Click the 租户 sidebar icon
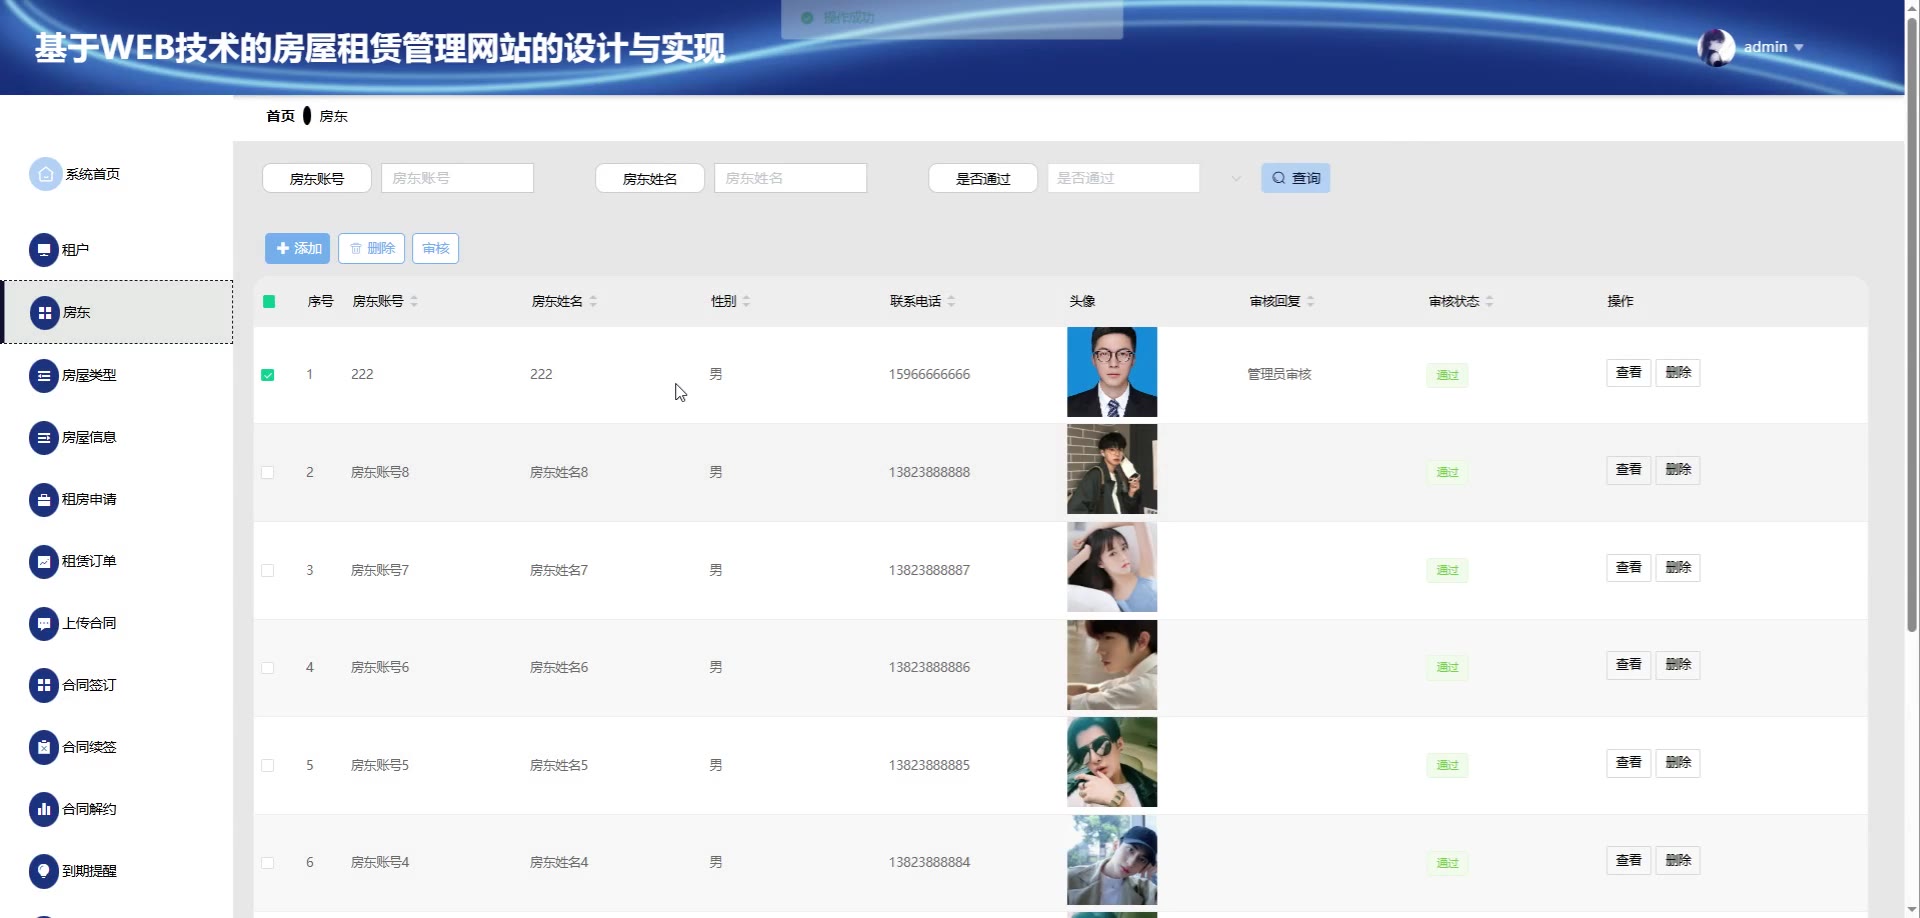 point(44,250)
